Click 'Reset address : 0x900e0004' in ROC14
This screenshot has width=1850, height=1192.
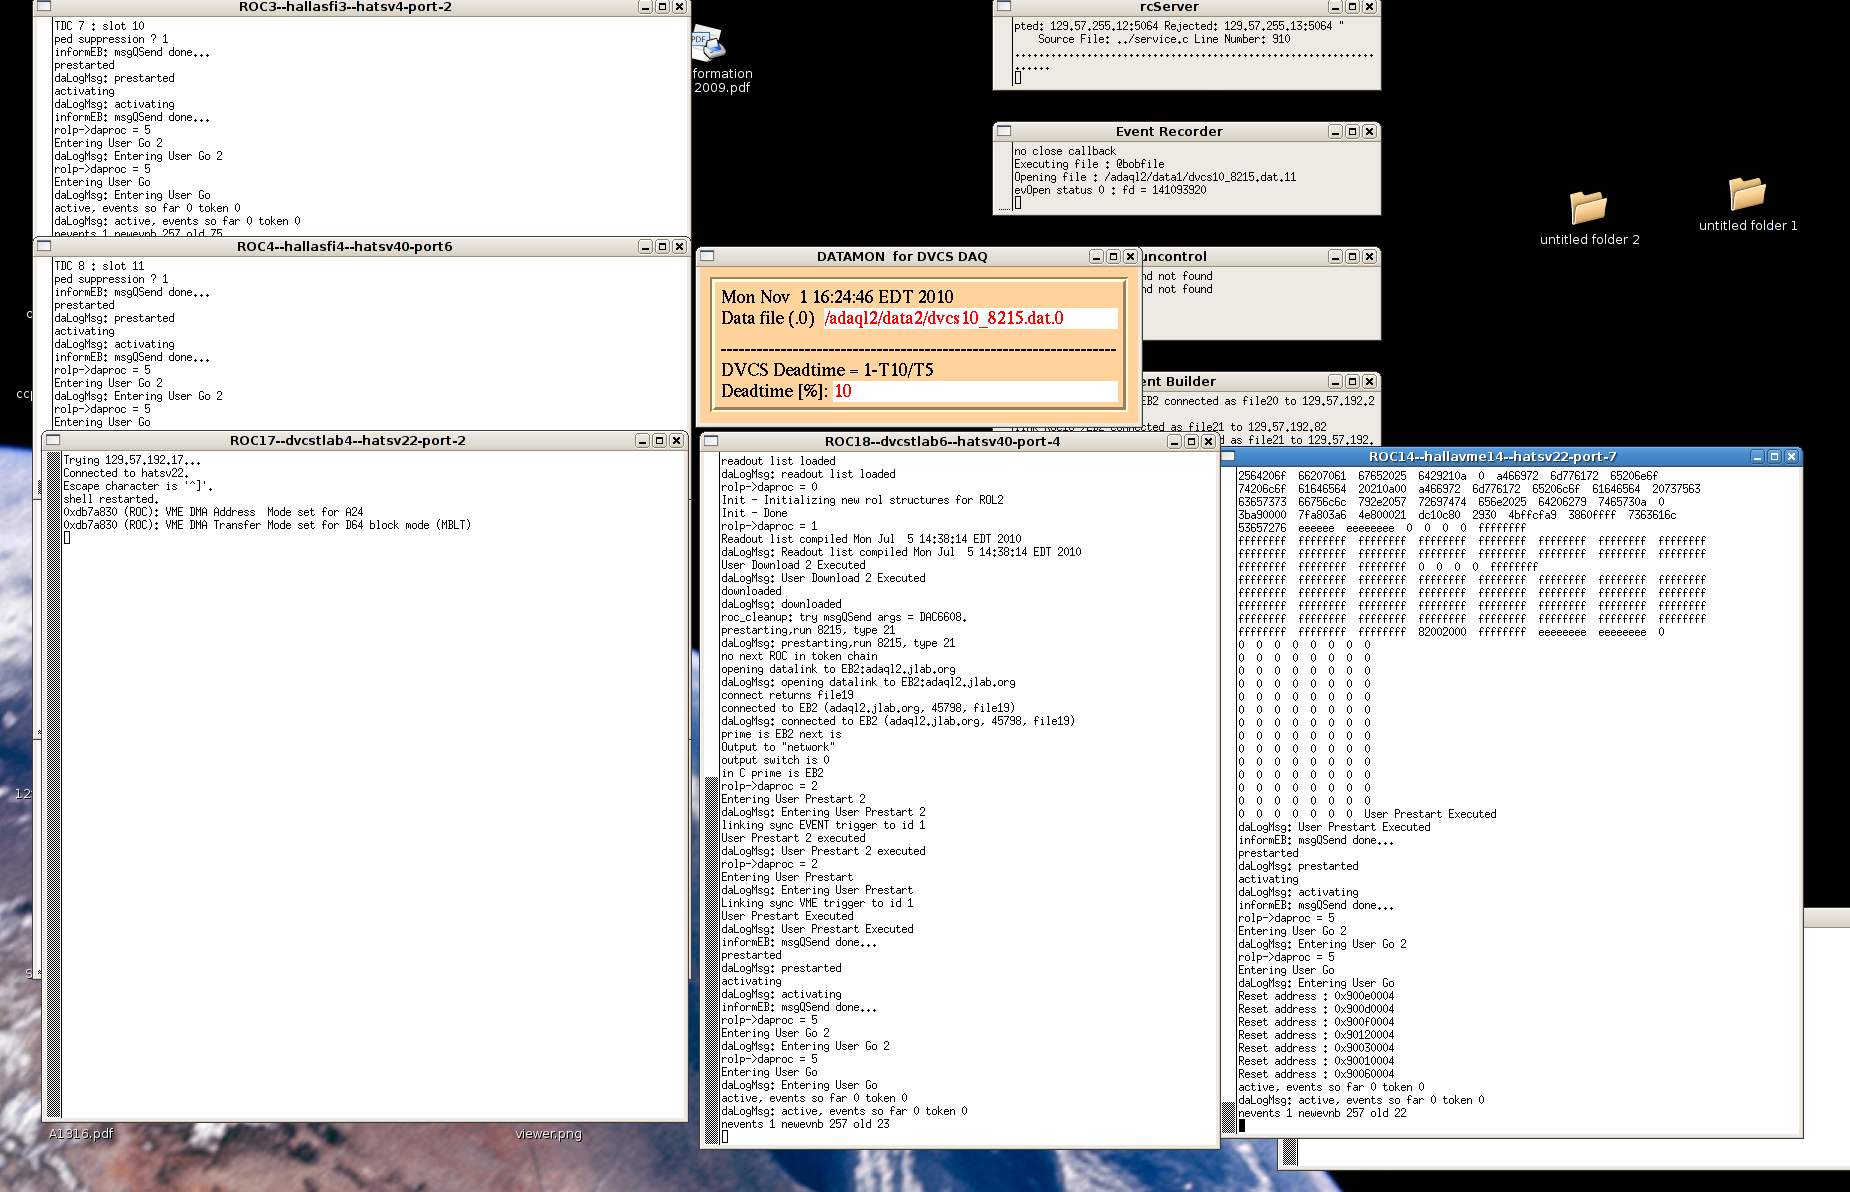[x=1316, y=996]
